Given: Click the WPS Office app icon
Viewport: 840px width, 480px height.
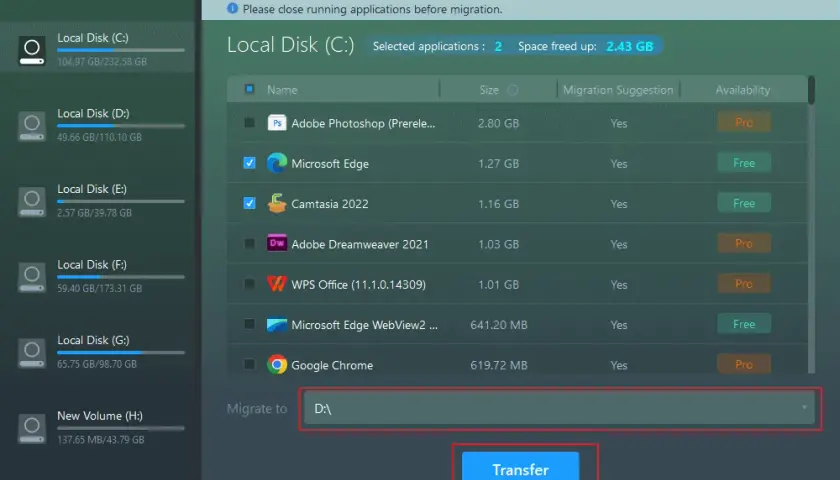Looking at the screenshot, I should point(277,283).
